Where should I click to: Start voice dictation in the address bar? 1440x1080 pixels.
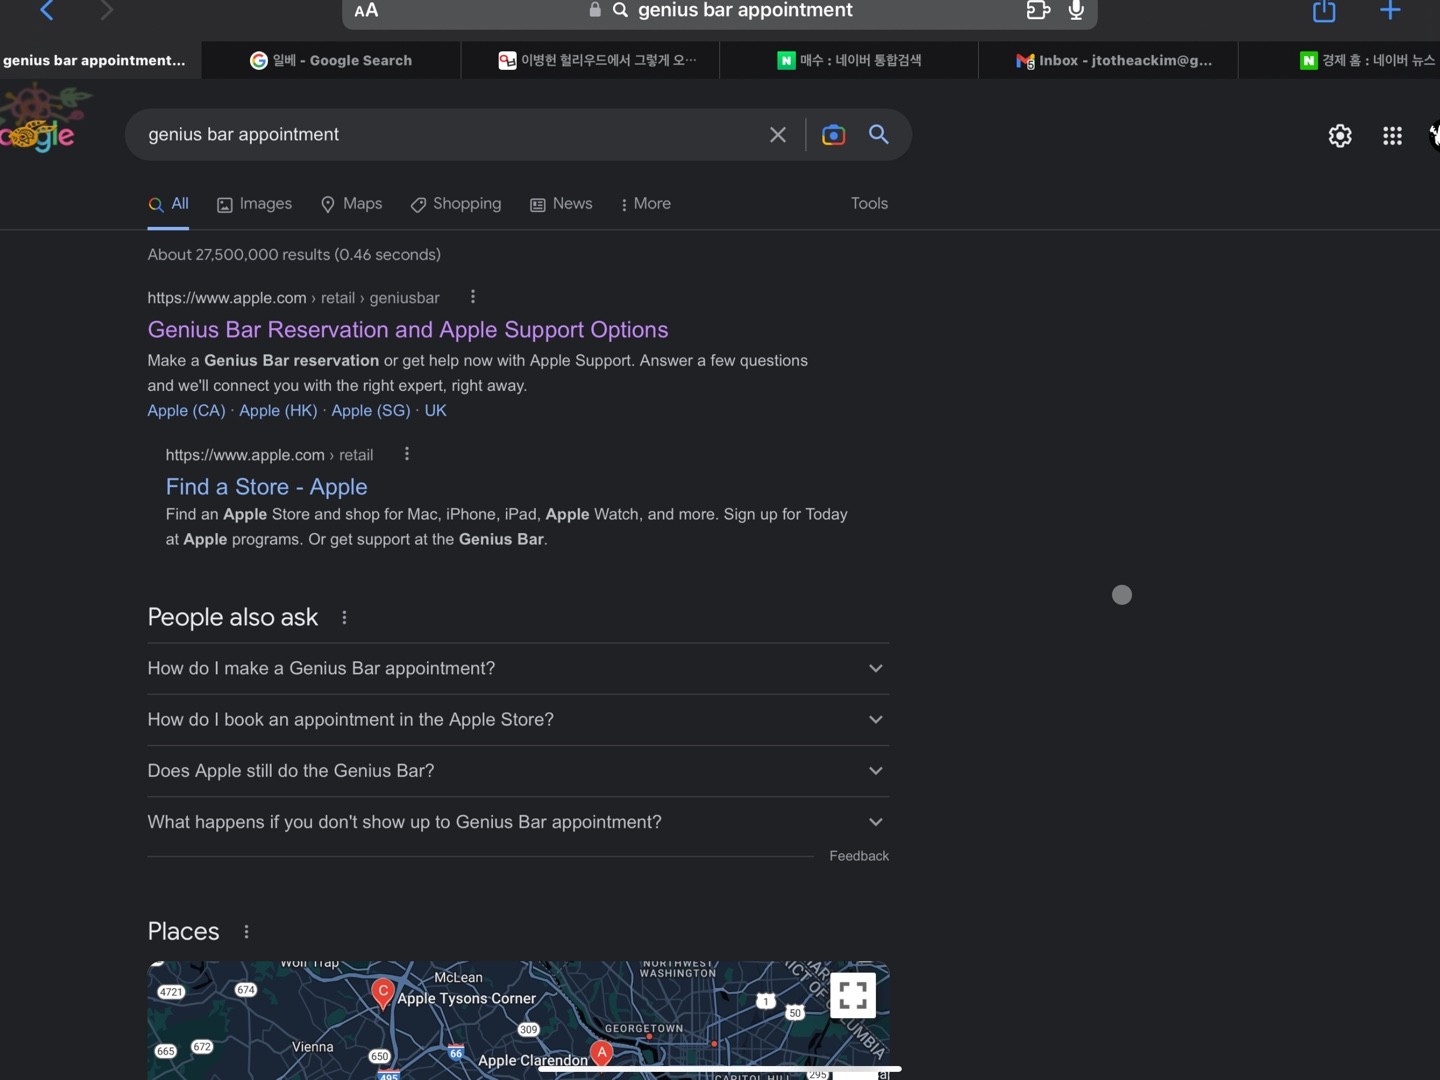[x=1075, y=11]
